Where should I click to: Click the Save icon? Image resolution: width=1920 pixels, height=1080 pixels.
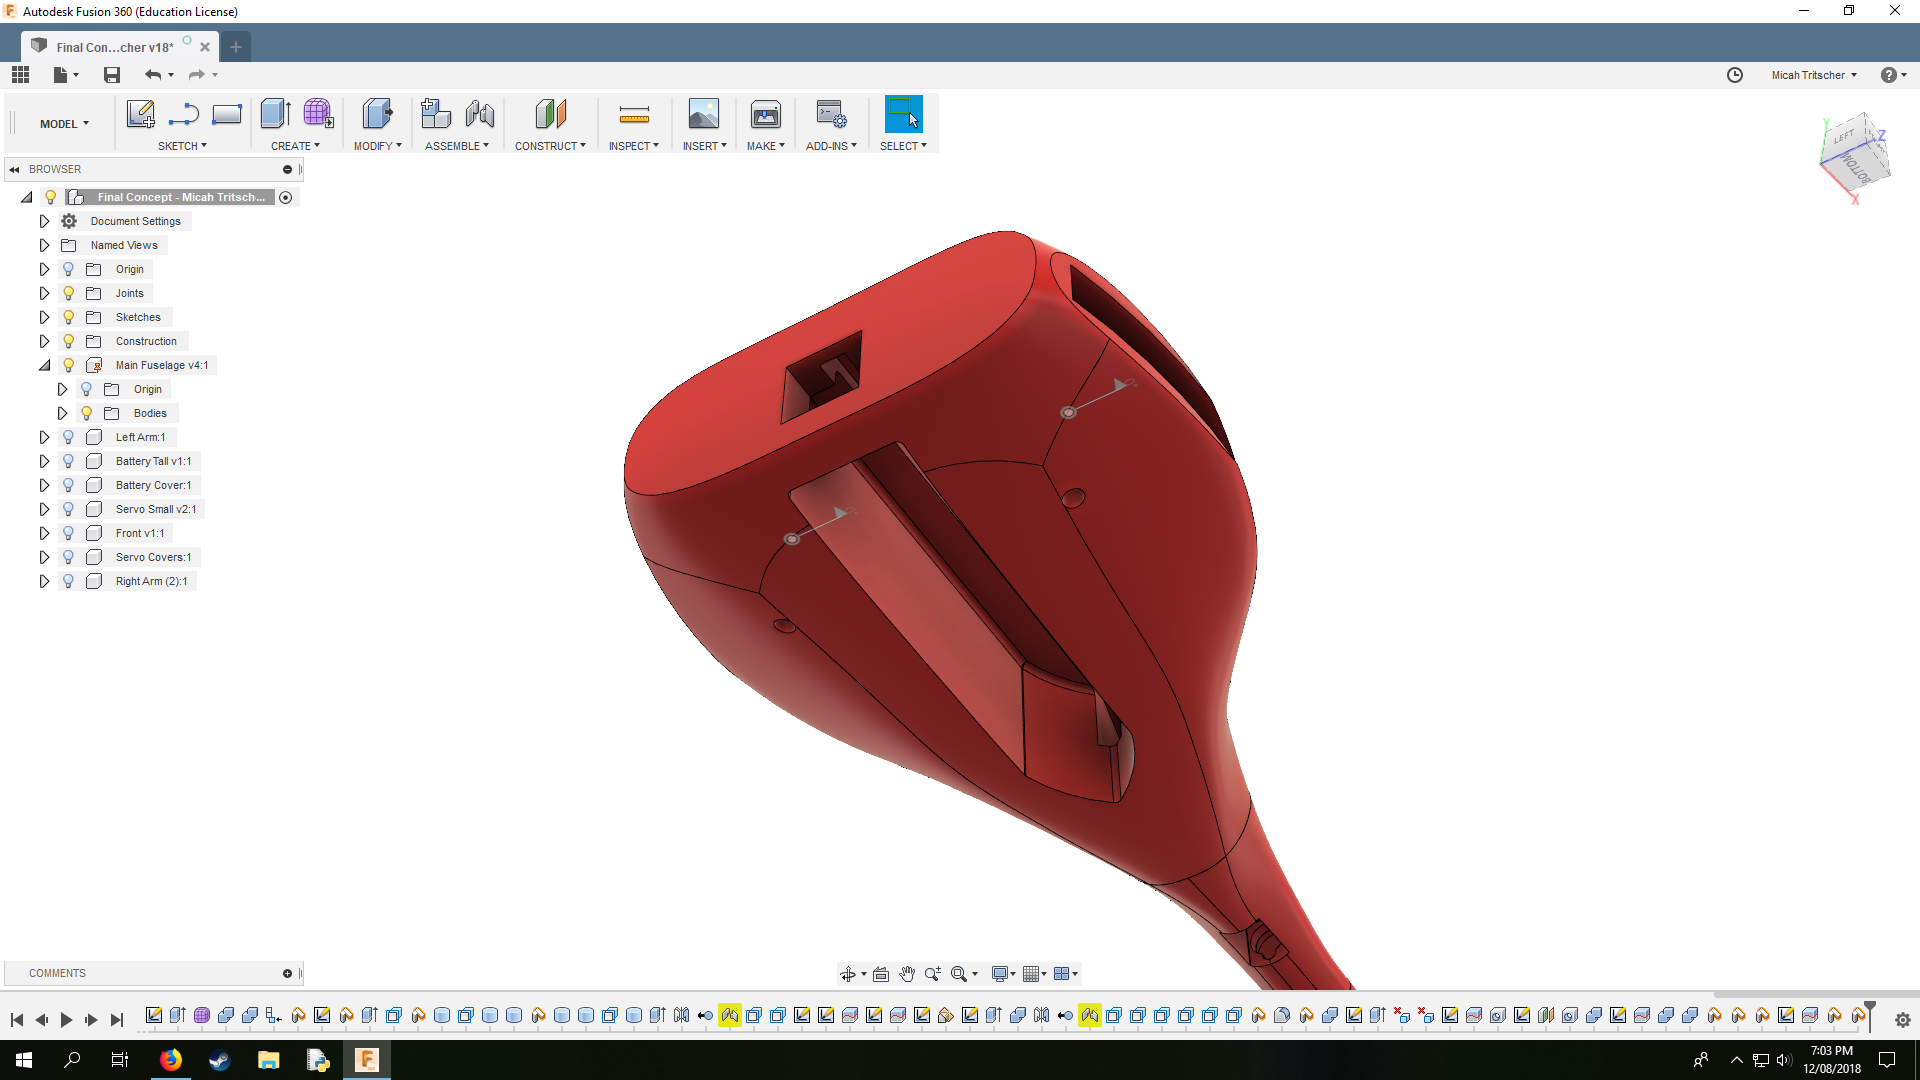click(112, 75)
